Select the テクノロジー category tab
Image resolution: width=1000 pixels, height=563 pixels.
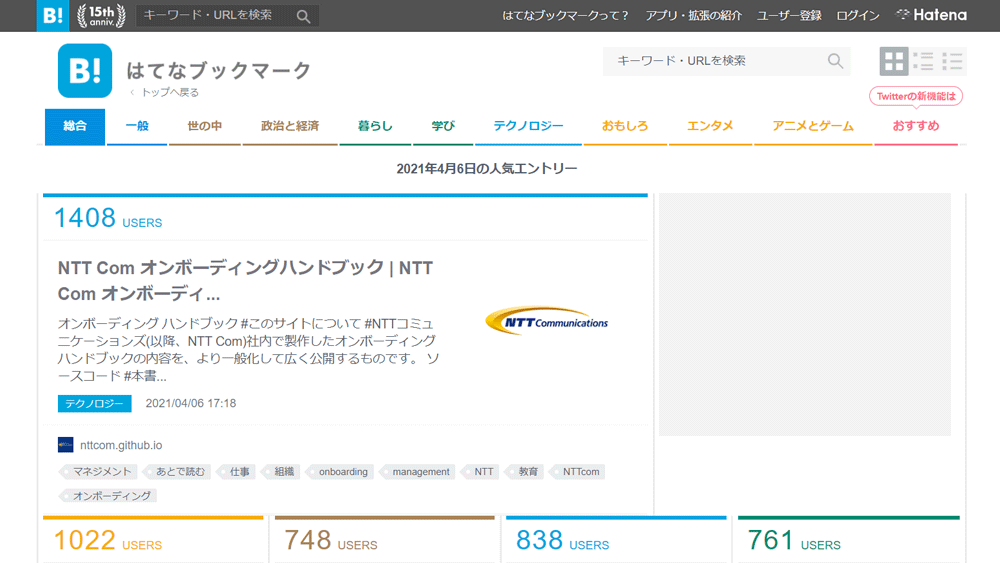click(528, 126)
